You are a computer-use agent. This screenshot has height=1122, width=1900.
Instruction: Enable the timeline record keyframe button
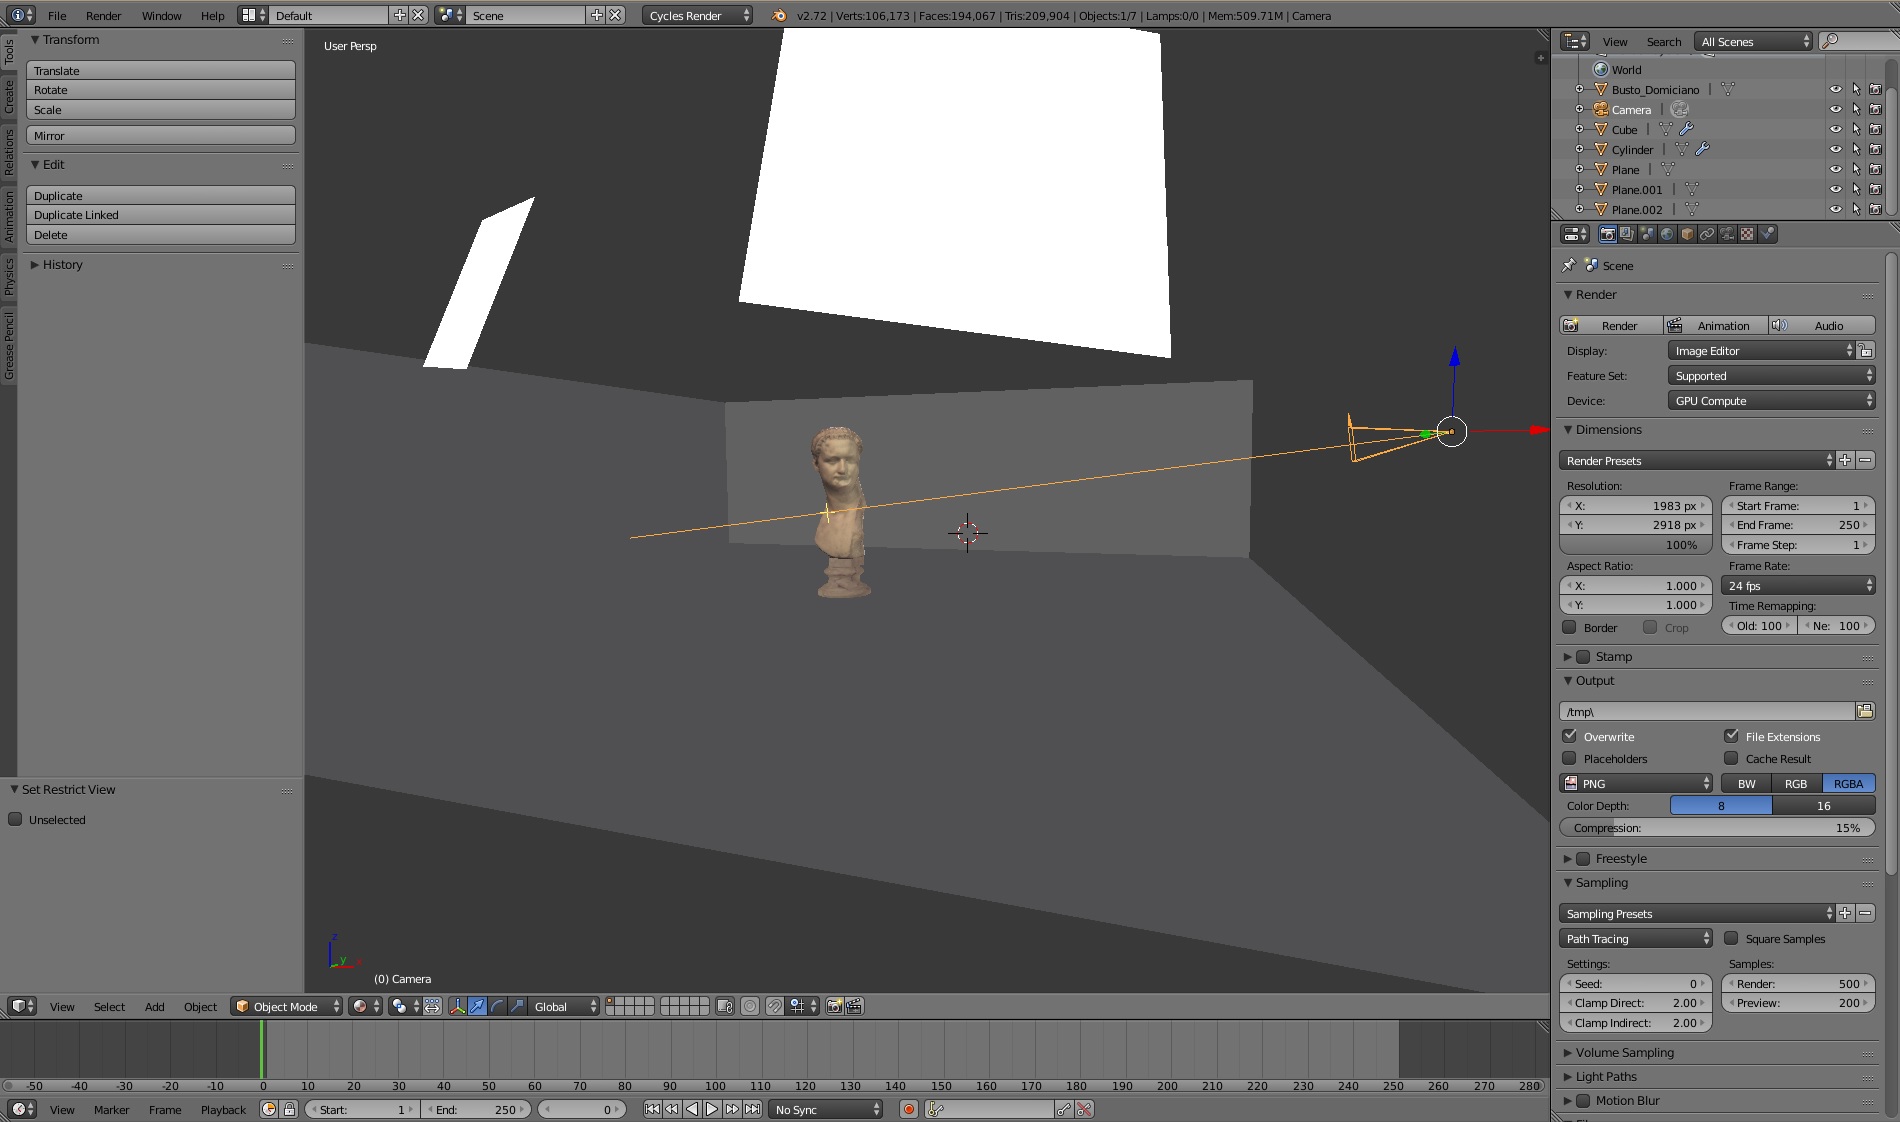(908, 1109)
